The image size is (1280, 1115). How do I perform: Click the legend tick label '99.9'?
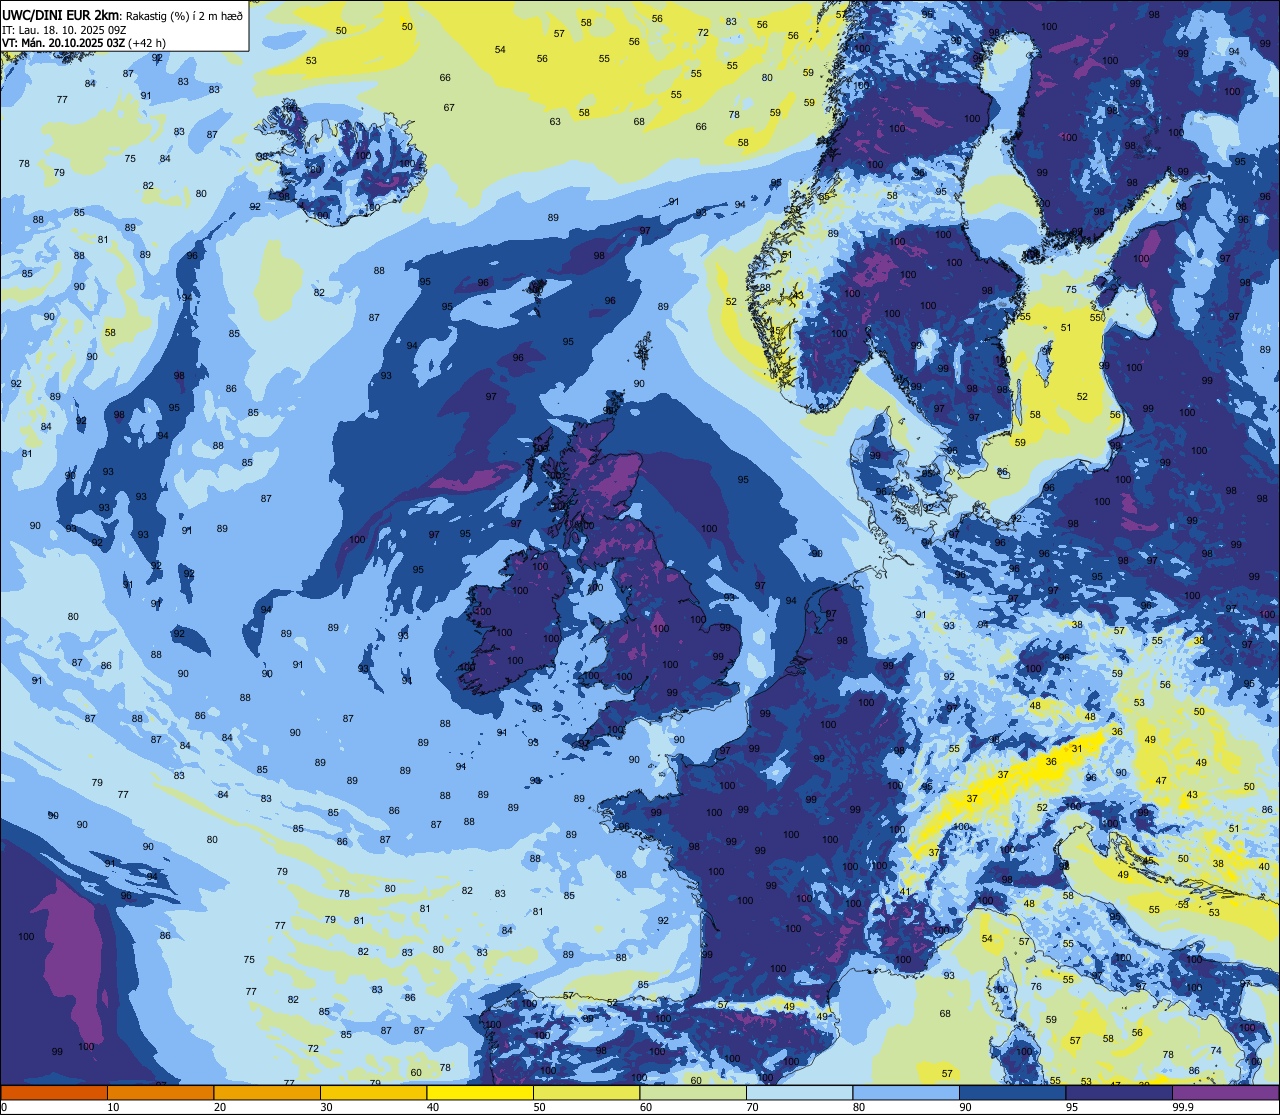(1184, 1107)
